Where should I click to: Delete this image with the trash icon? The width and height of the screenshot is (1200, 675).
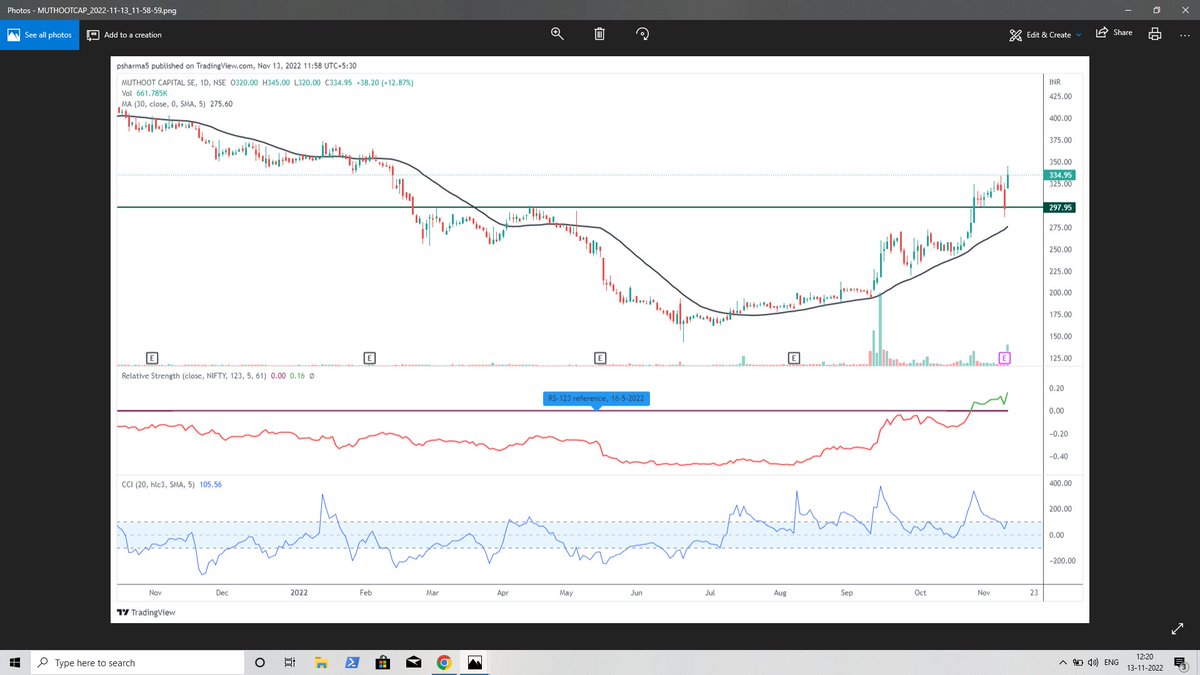click(599, 33)
